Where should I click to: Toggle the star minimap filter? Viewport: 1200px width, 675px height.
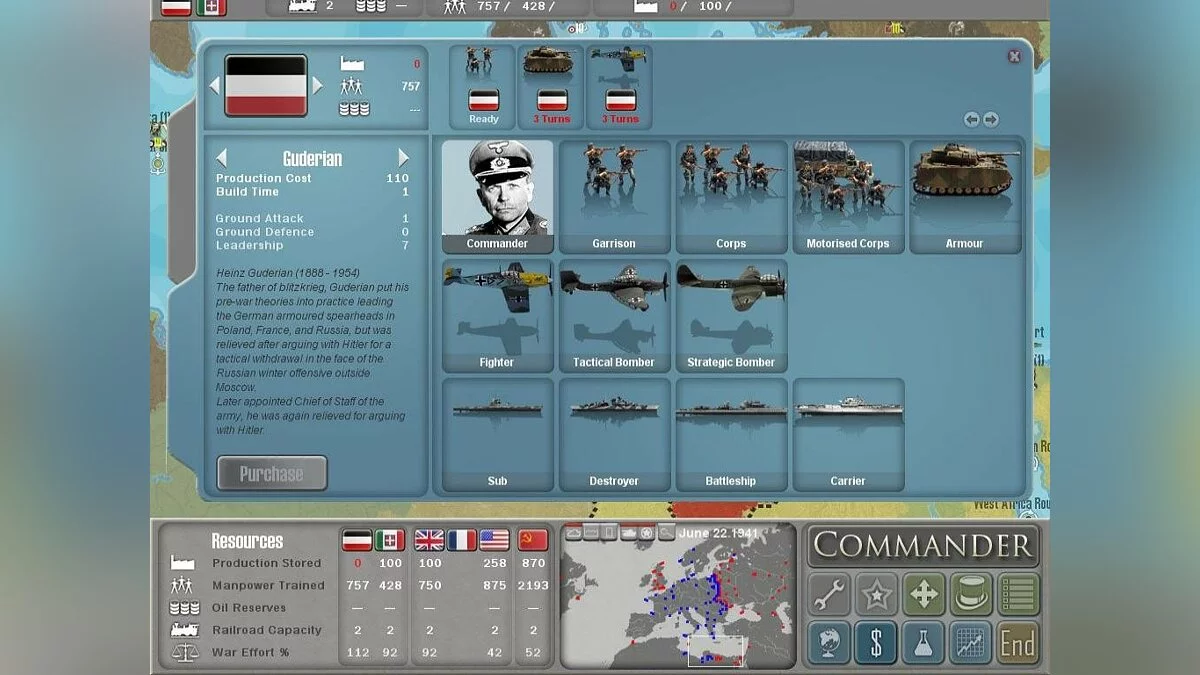646,532
